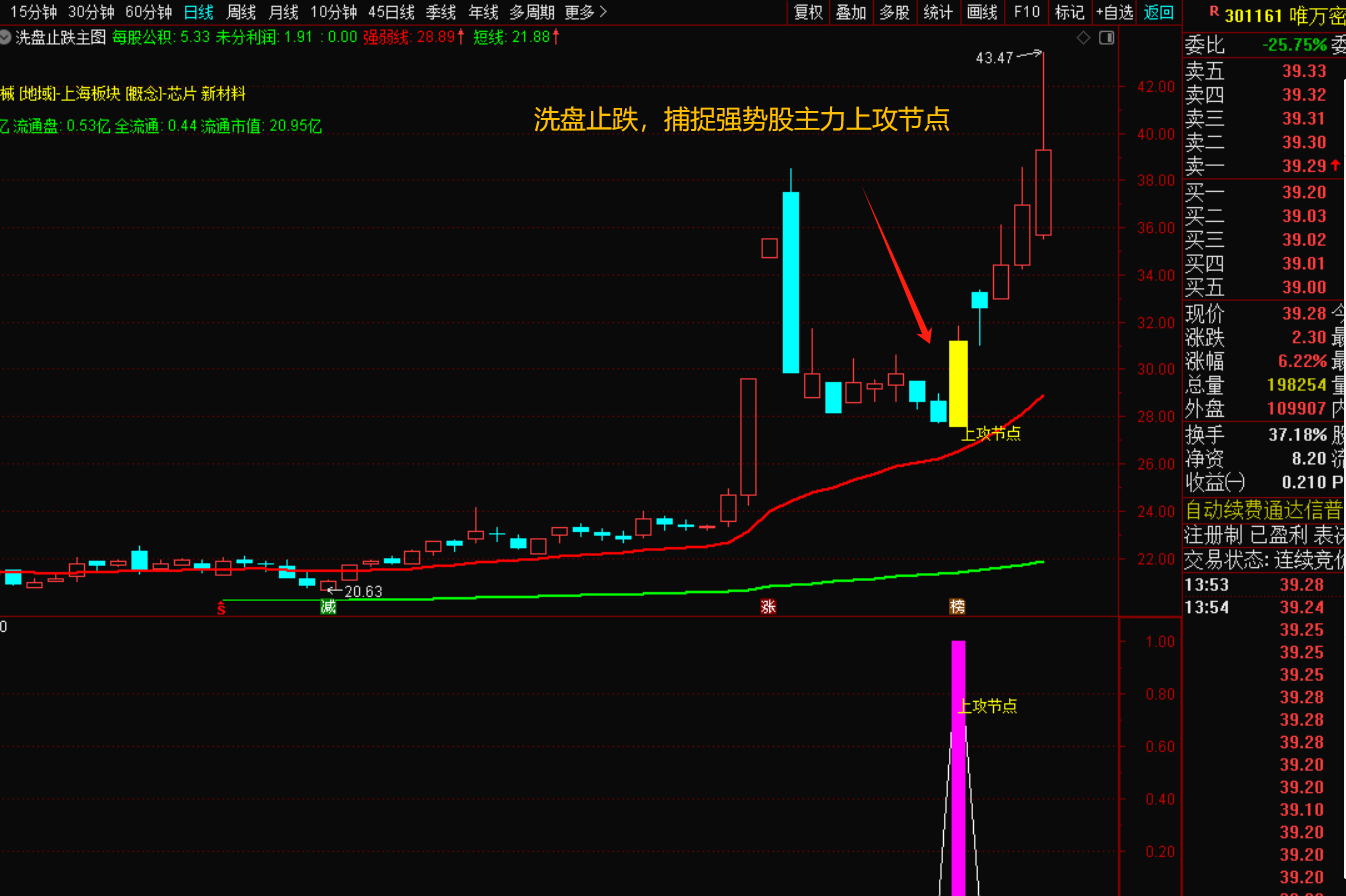Click the 榜 marker icon
1346x896 pixels.
(958, 607)
